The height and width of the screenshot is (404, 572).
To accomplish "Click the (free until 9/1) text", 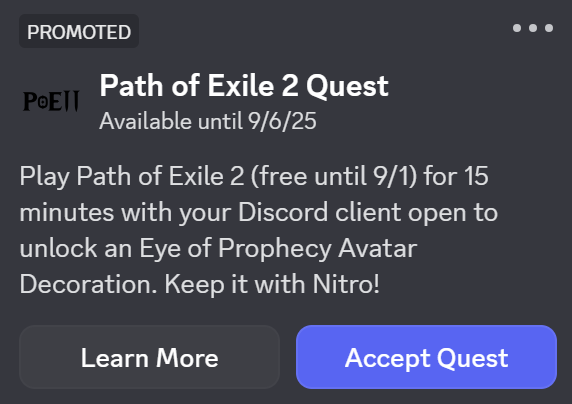I will 334,177.
